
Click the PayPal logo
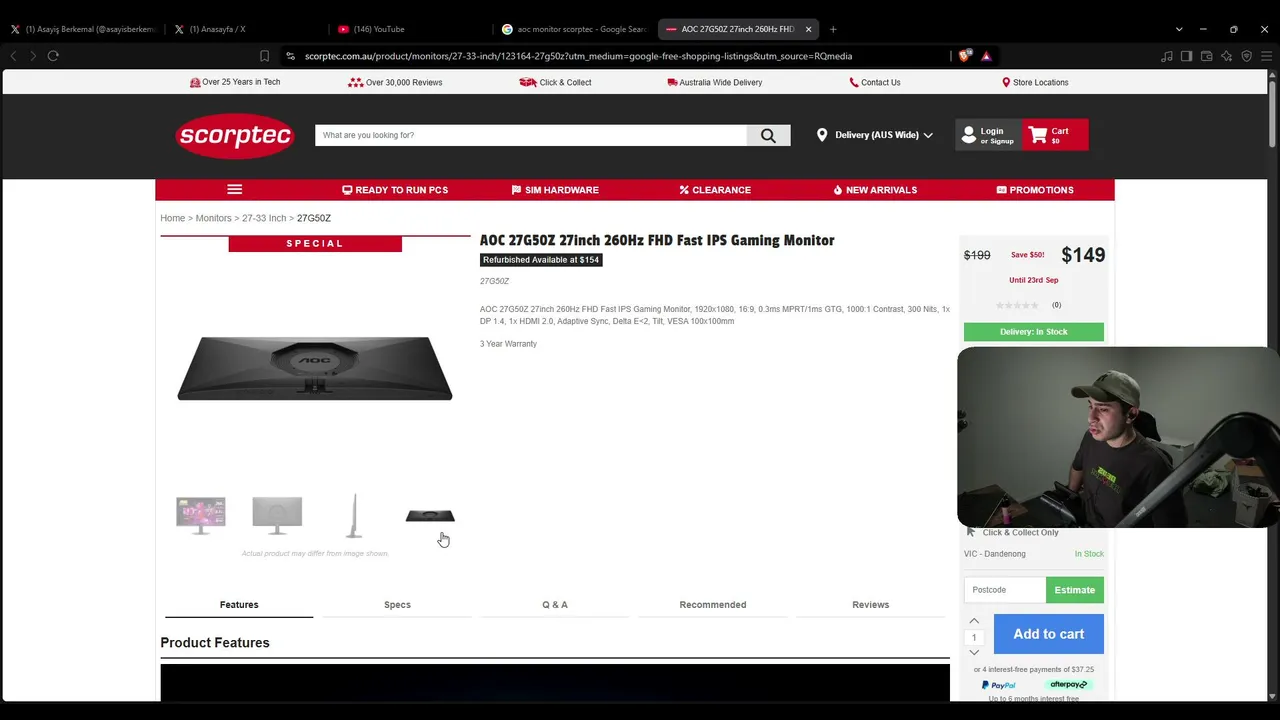[999, 685]
